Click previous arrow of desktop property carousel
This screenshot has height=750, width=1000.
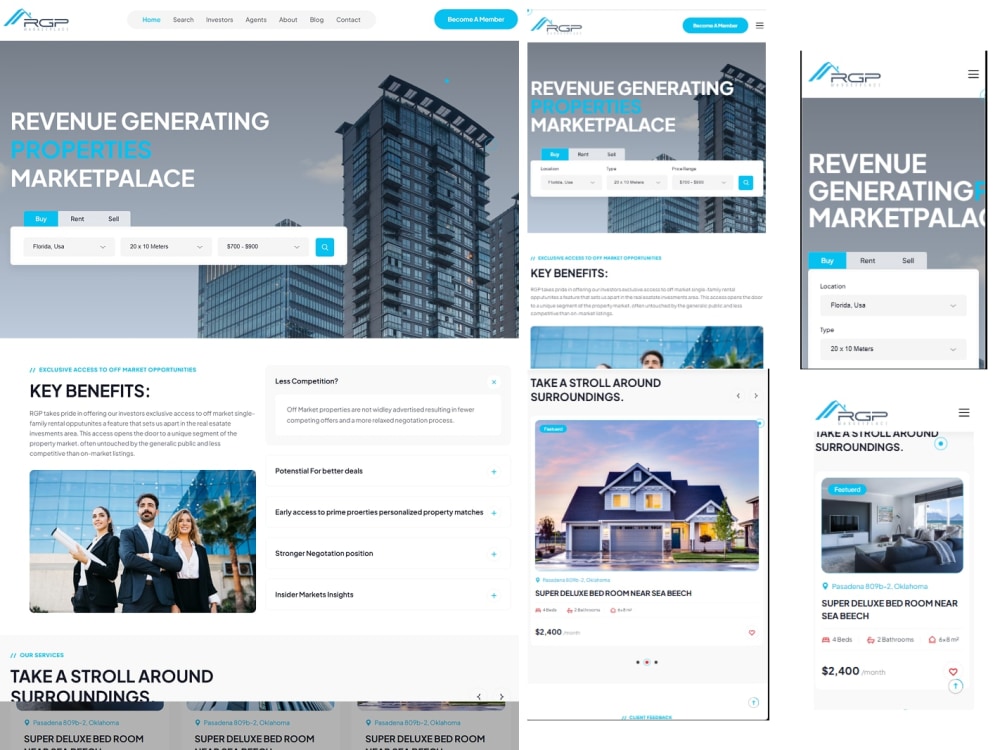(479, 696)
